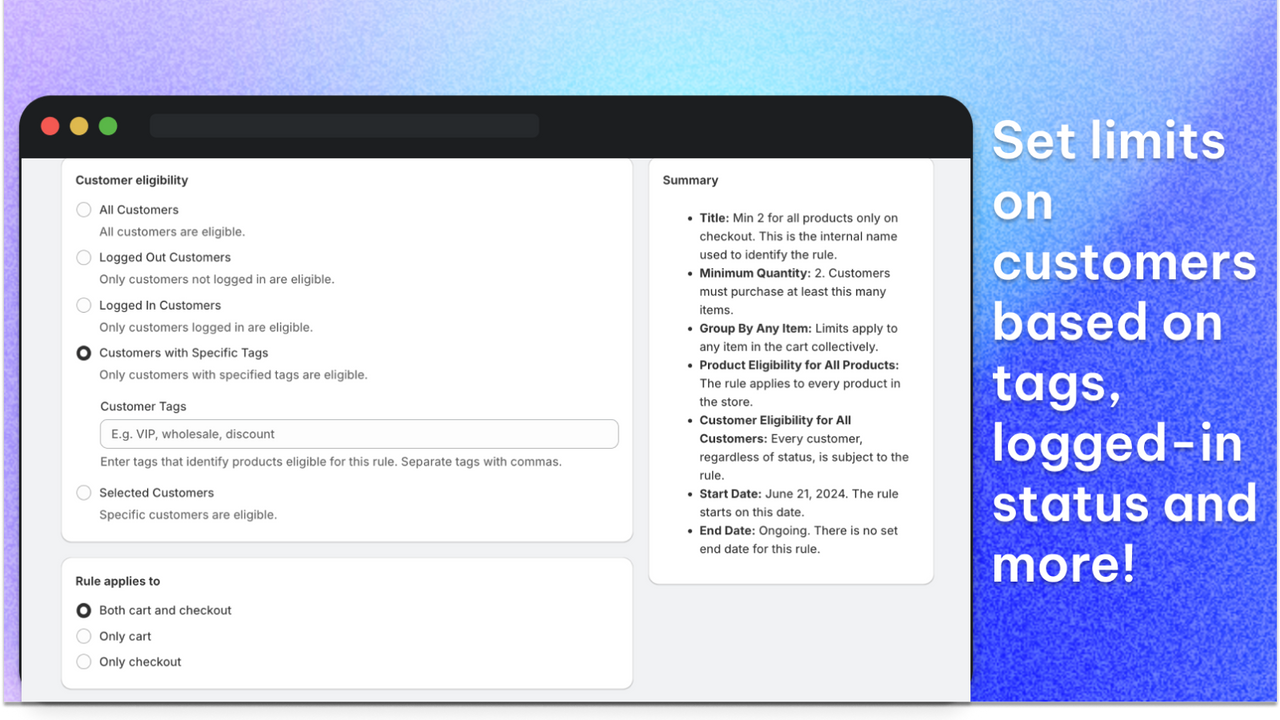Screen dimensions: 1280x720
Task: Click the Customer eligibility section title
Action: [131, 180]
